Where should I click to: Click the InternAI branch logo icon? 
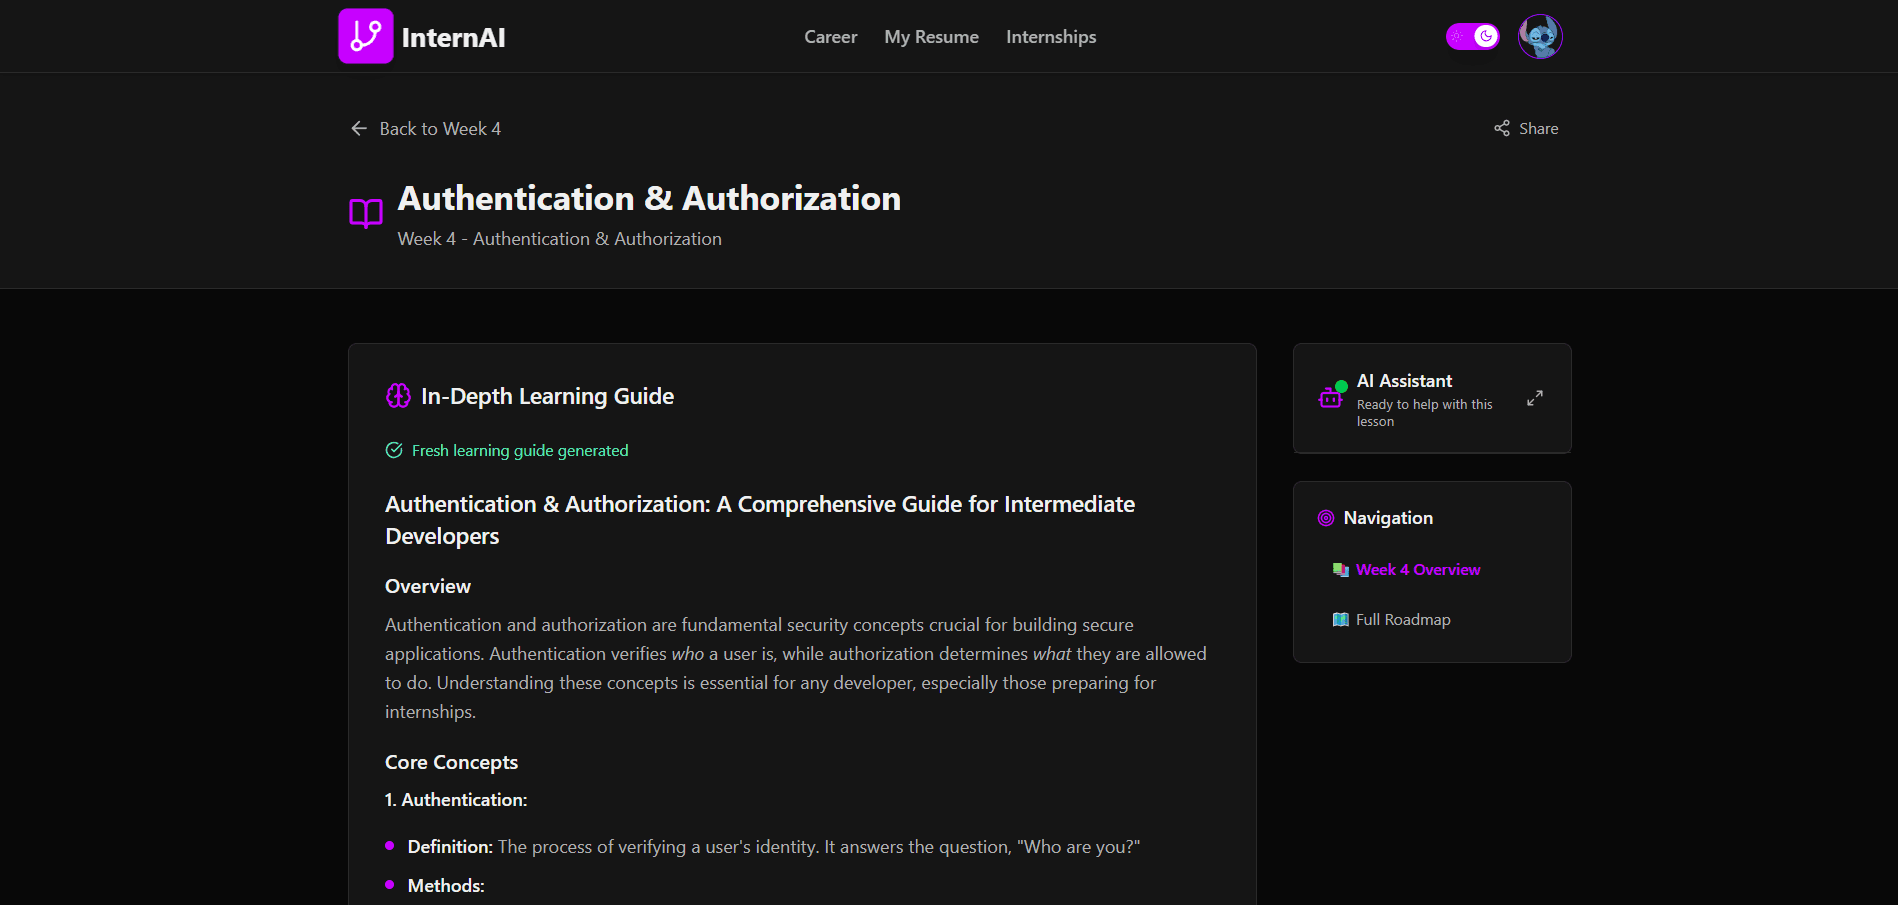pyautogui.click(x=366, y=36)
